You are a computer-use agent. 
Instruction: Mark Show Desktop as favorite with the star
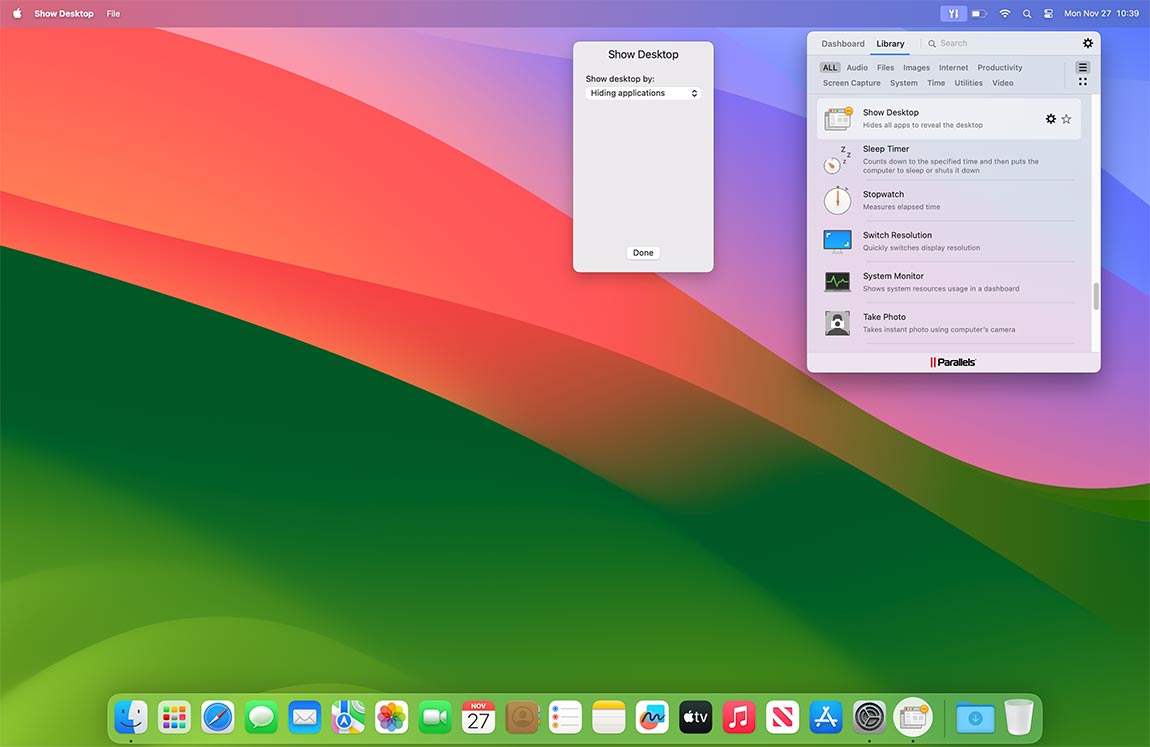pyautogui.click(x=1066, y=118)
